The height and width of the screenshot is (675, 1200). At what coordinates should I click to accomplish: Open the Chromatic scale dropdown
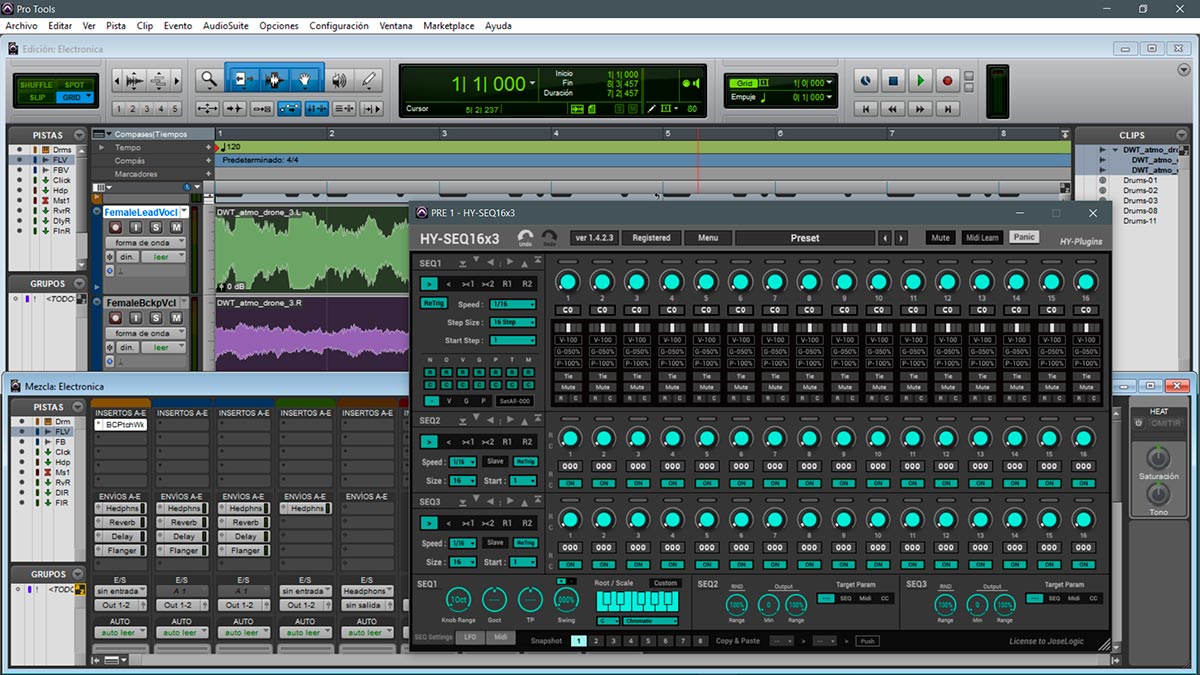649,621
